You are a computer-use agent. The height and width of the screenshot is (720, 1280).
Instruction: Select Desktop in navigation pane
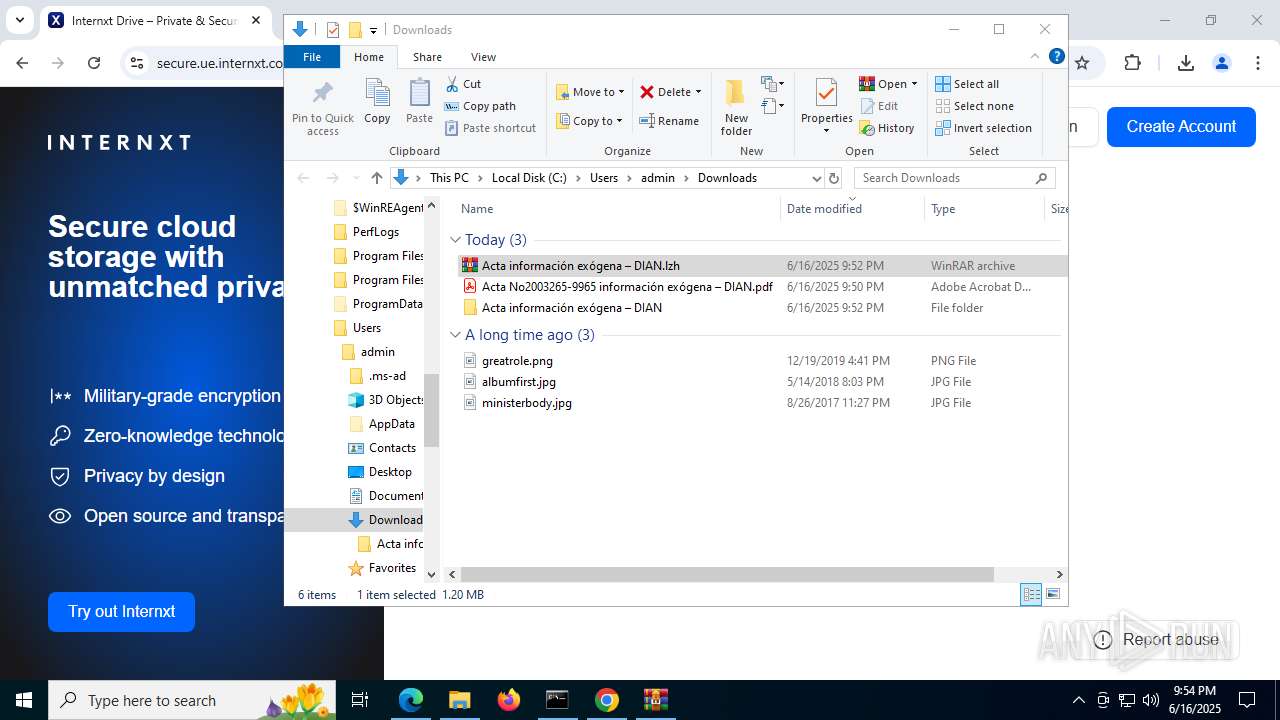pyautogui.click(x=389, y=472)
